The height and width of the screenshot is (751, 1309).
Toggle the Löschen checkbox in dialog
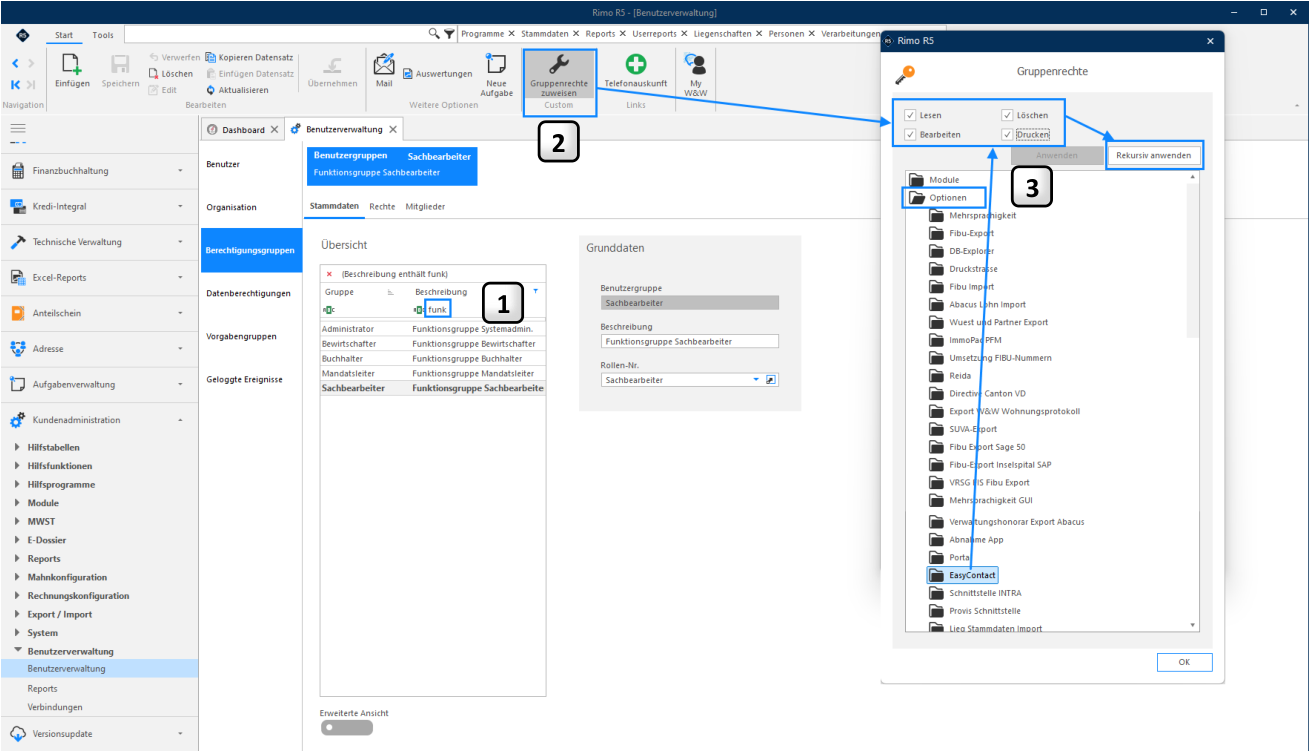point(1007,116)
